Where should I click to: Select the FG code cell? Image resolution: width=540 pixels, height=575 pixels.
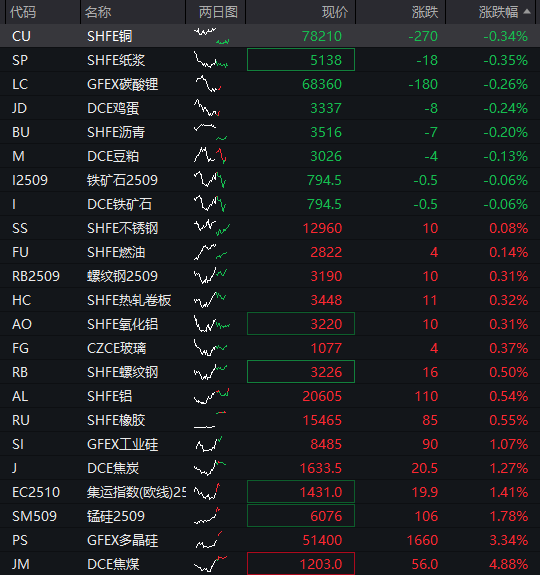pos(20,348)
